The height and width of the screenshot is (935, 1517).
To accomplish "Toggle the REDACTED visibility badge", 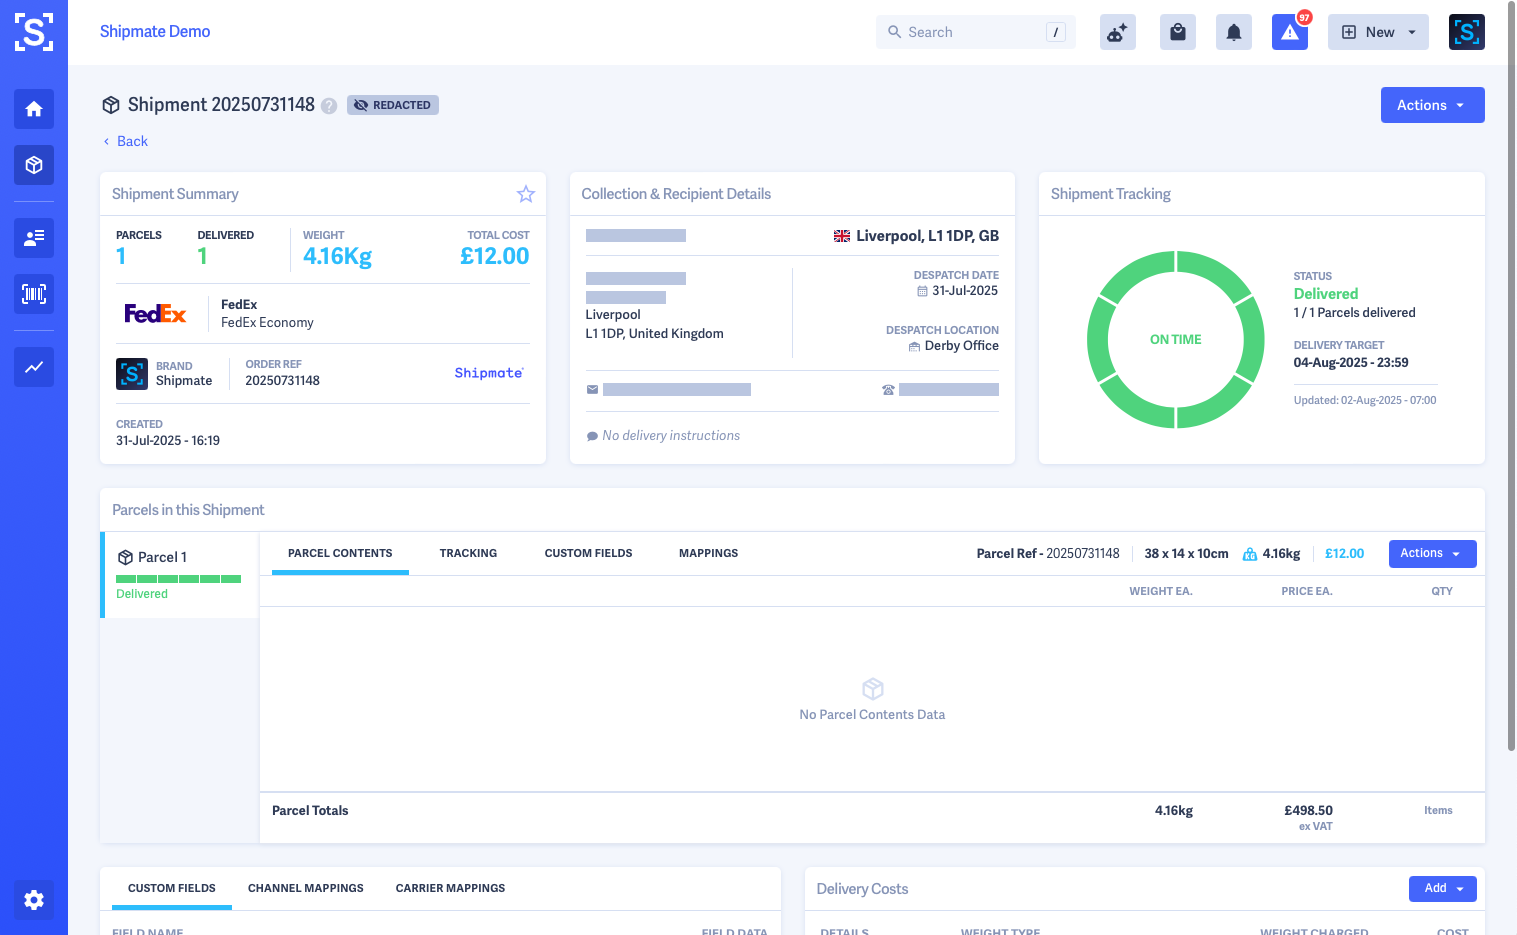I will pyautogui.click(x=392, y=105).
